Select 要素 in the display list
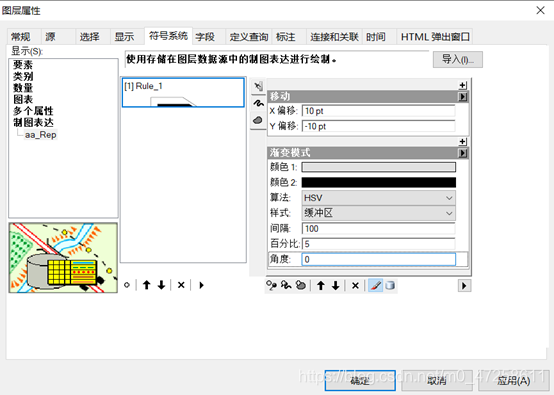The width and height of the screenshot is (554, 395). click(x=23, y=65)
